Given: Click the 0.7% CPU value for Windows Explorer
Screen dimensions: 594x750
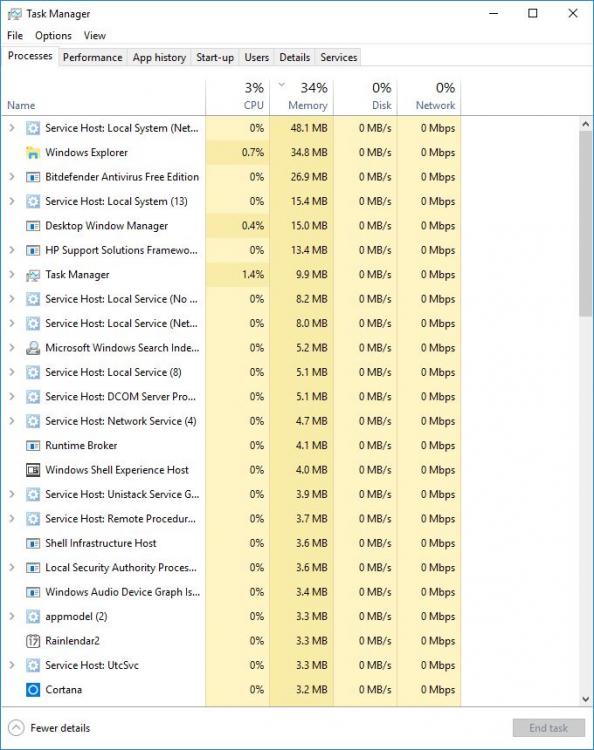Looking at the screenshot, I should pos(253,153).
